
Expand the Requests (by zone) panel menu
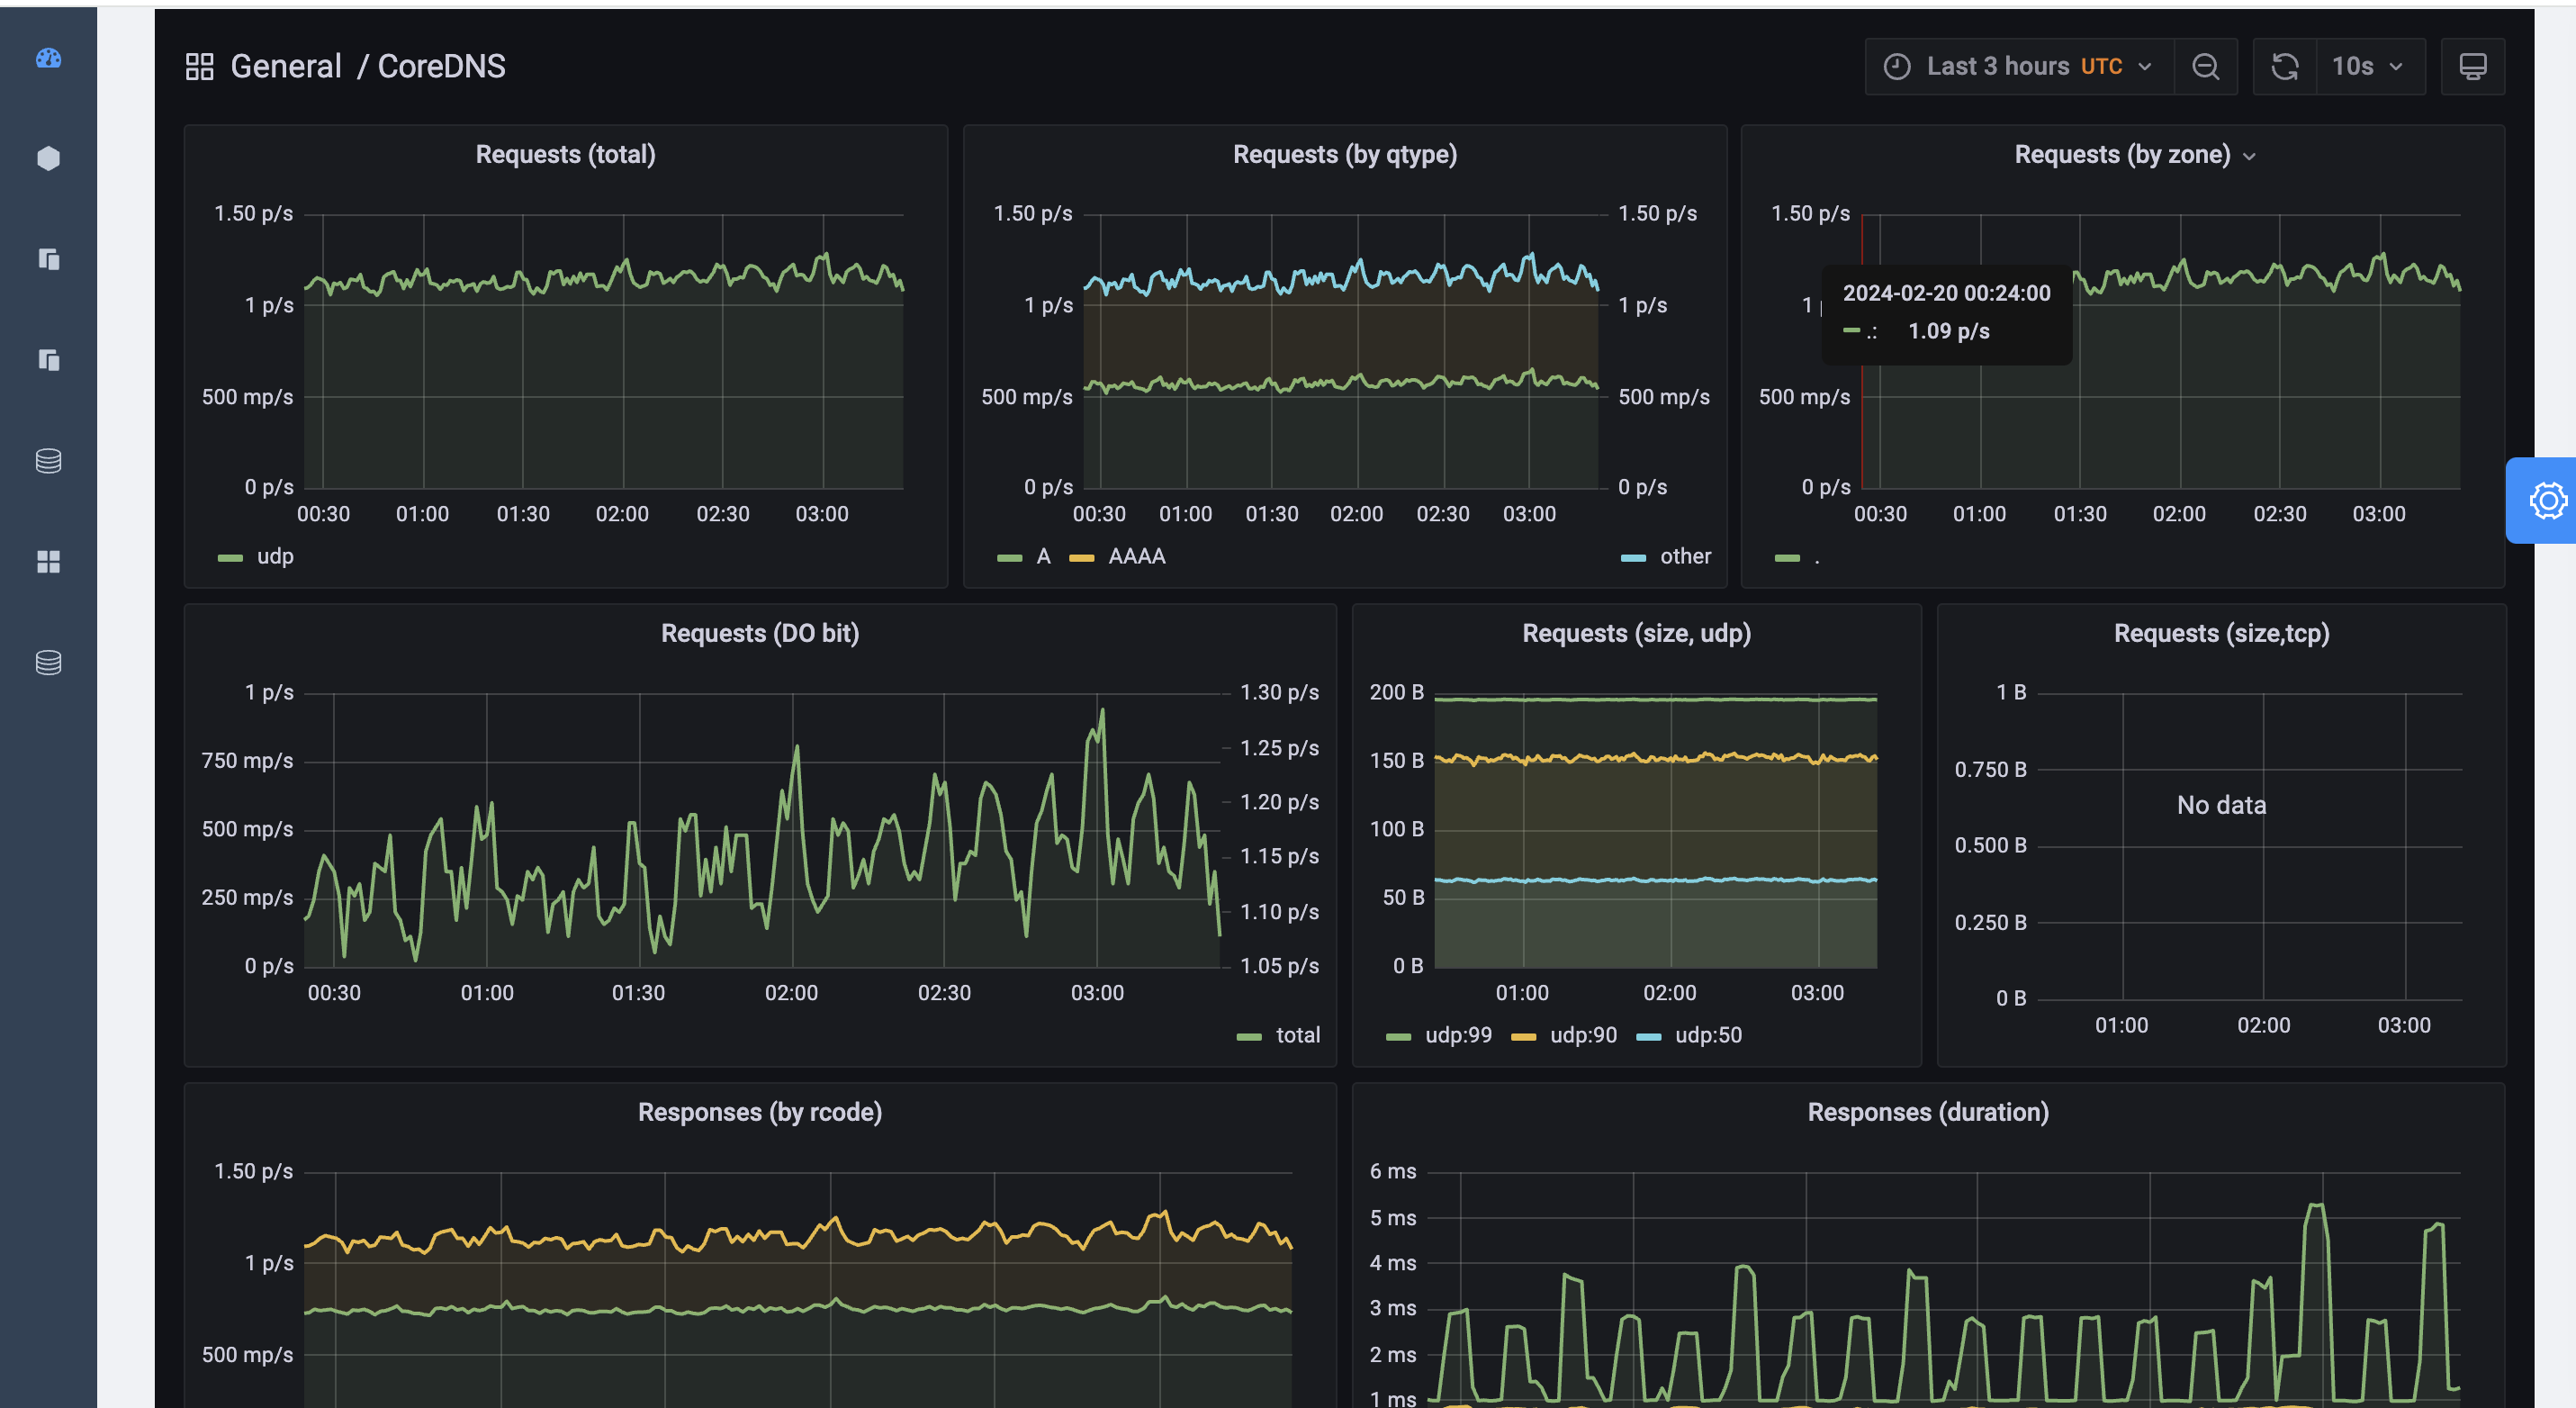2249,156
